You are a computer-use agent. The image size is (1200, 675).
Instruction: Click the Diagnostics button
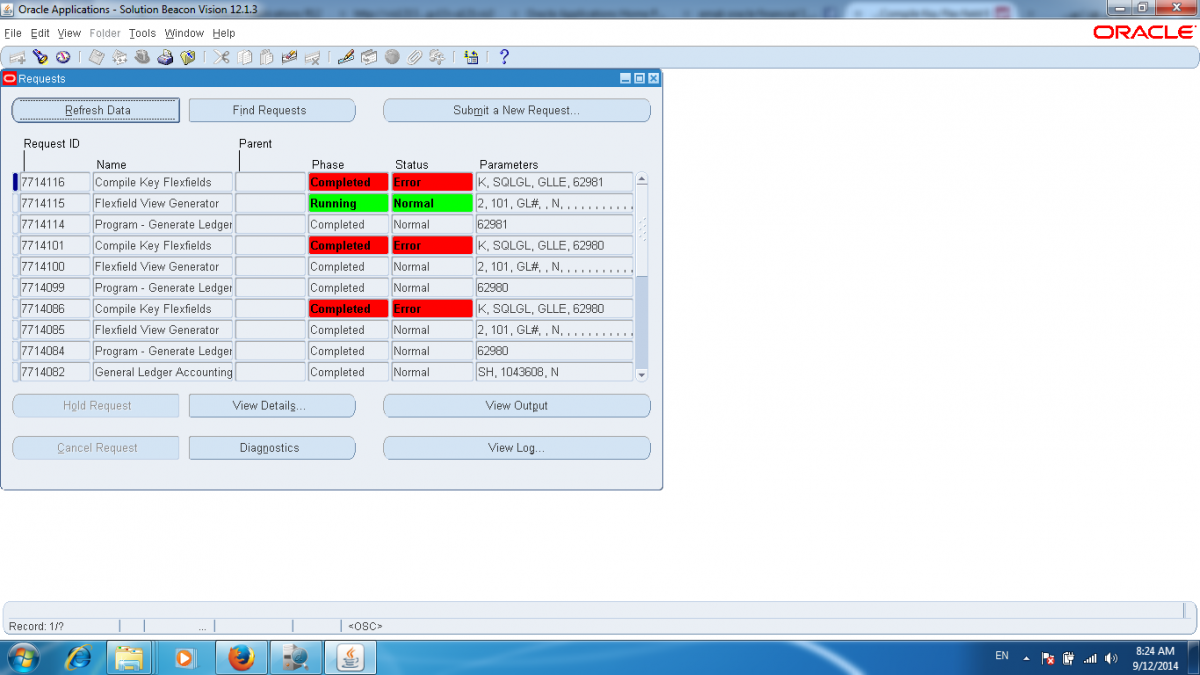[x=271, y=448]
